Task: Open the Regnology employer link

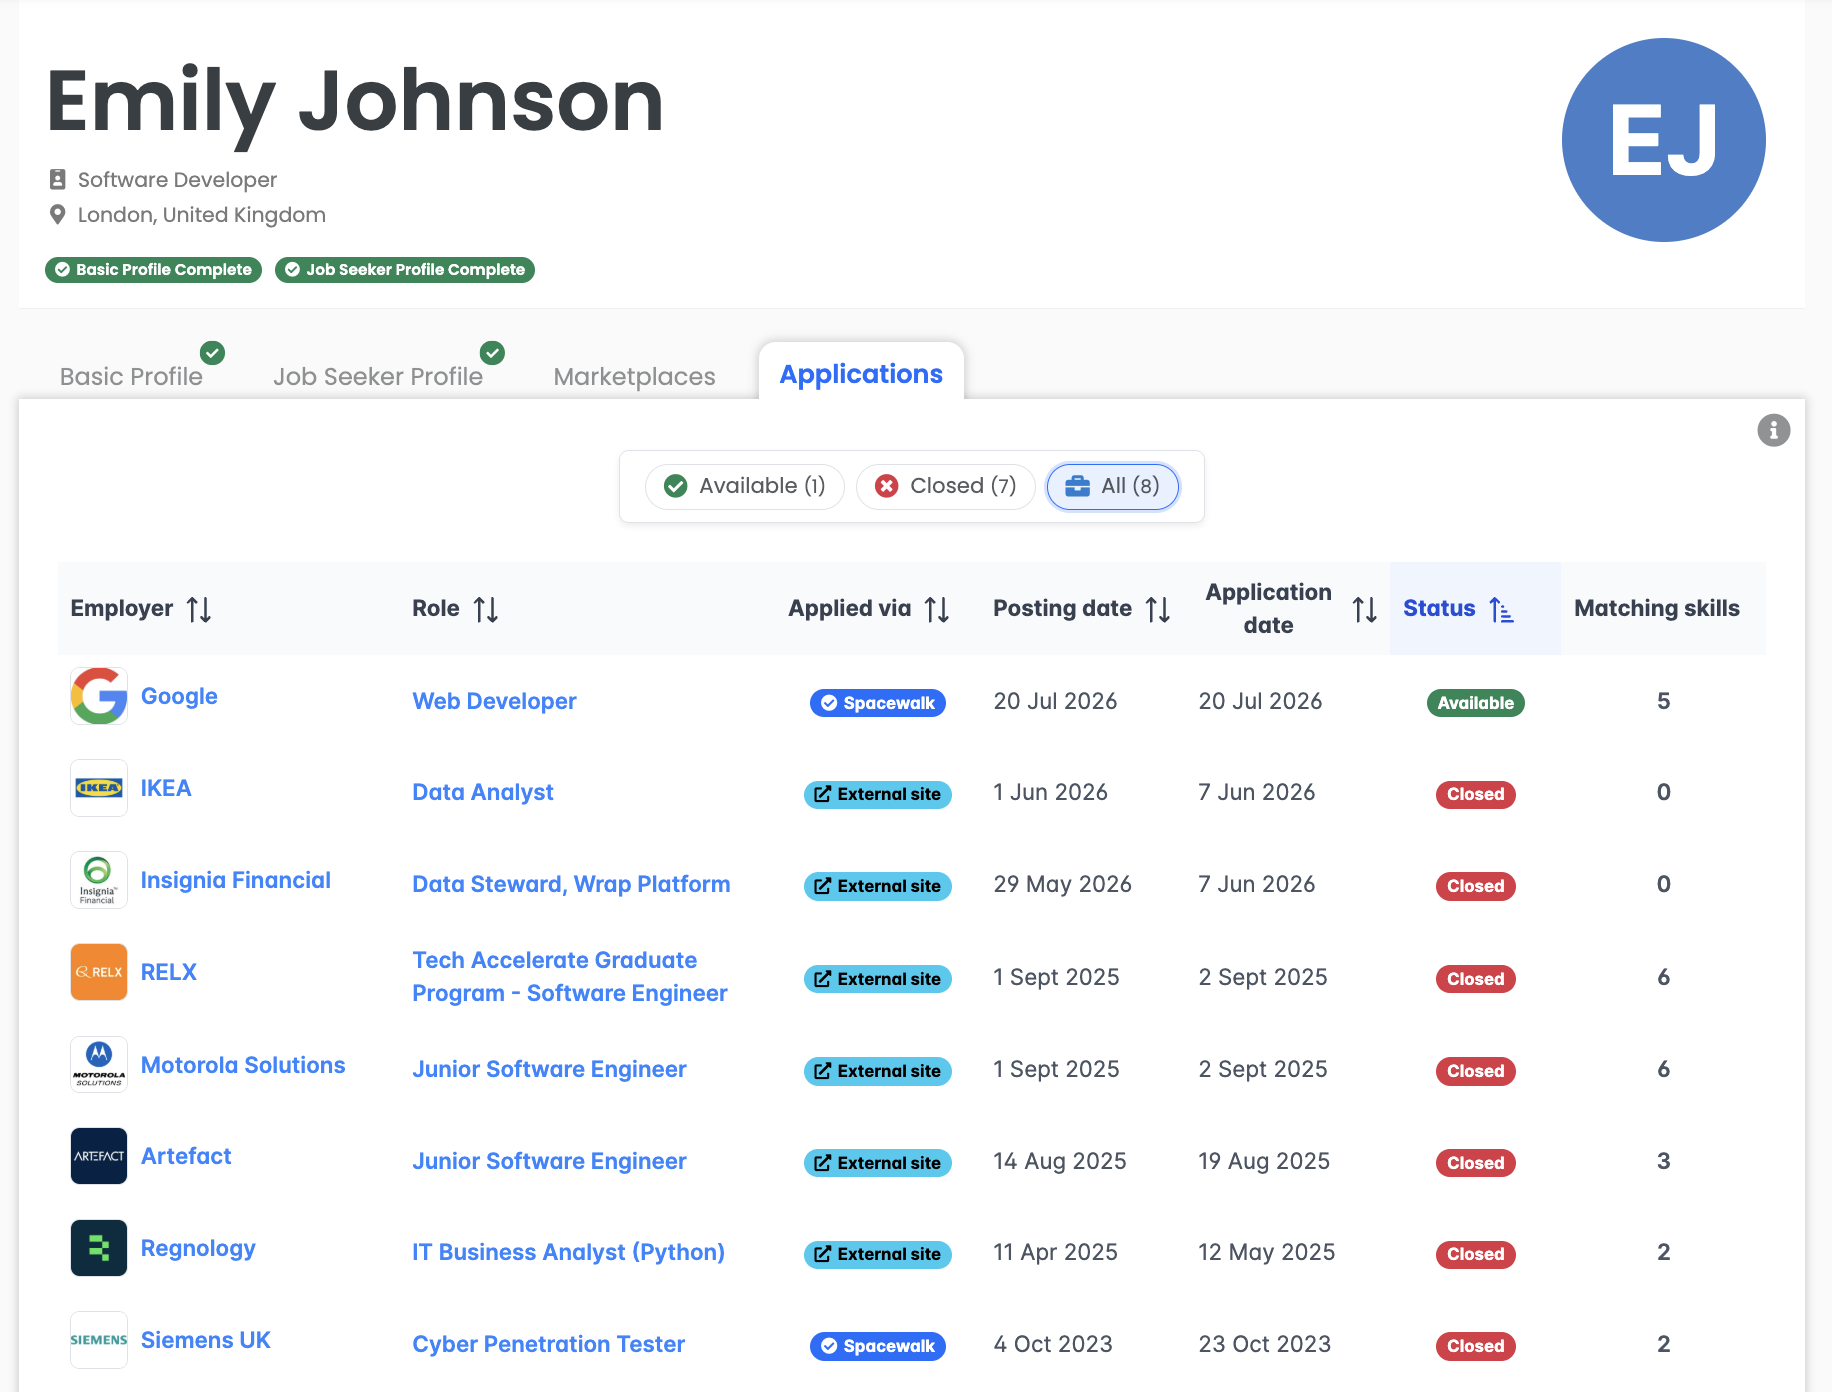Action: tap(198, 1248)
